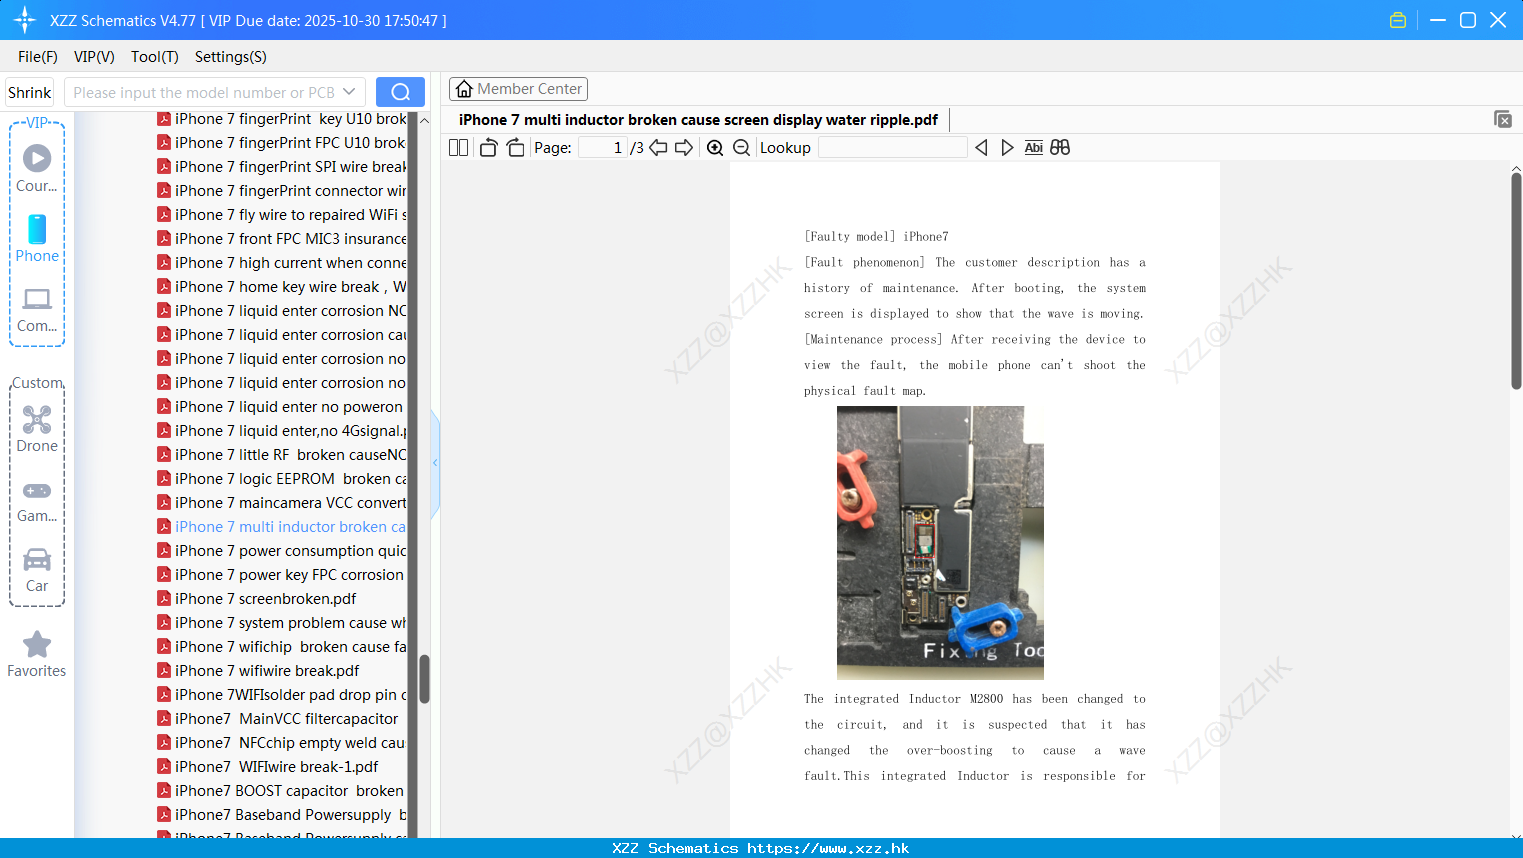Click the Lookup text field

(x=892, y=148)
